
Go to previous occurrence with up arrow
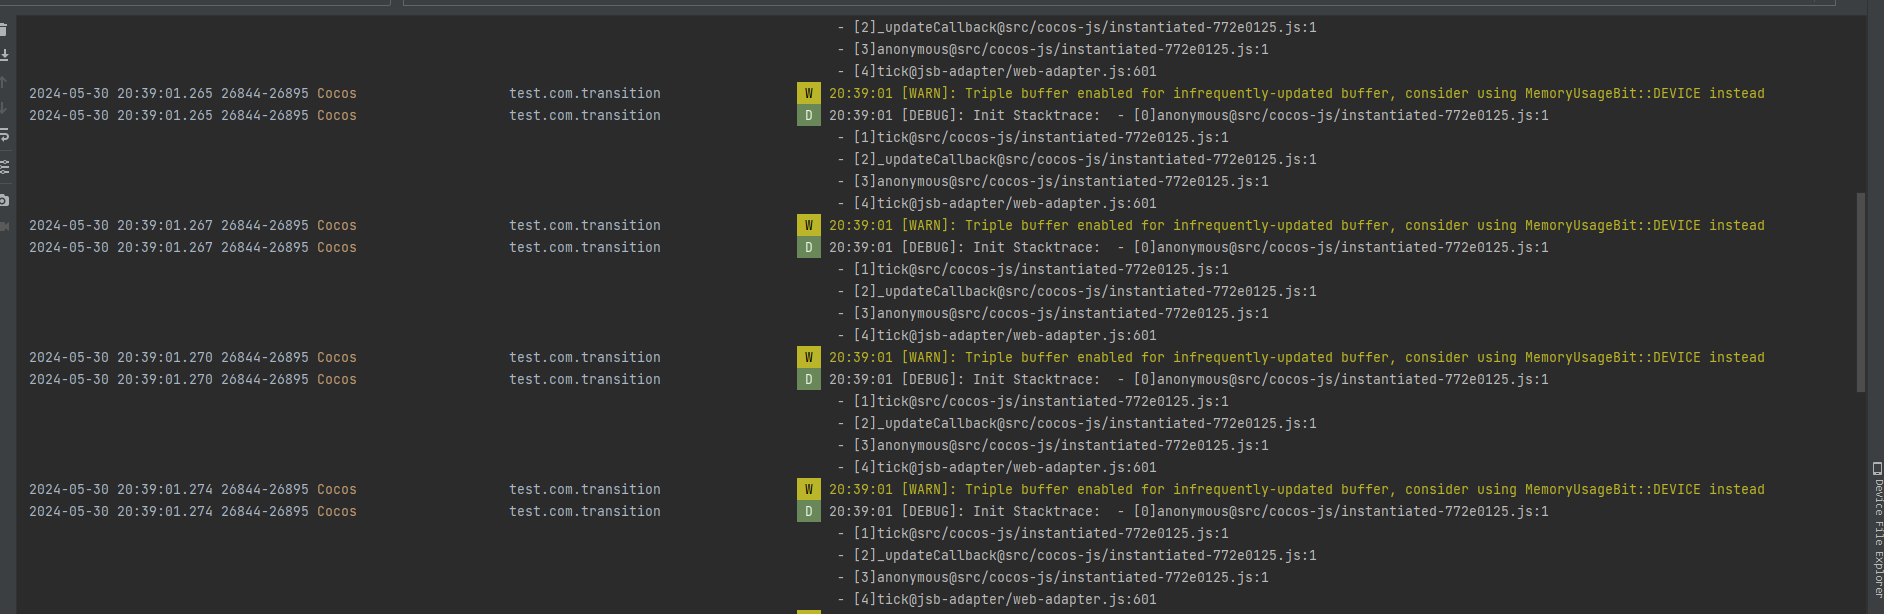pos(4,82)
